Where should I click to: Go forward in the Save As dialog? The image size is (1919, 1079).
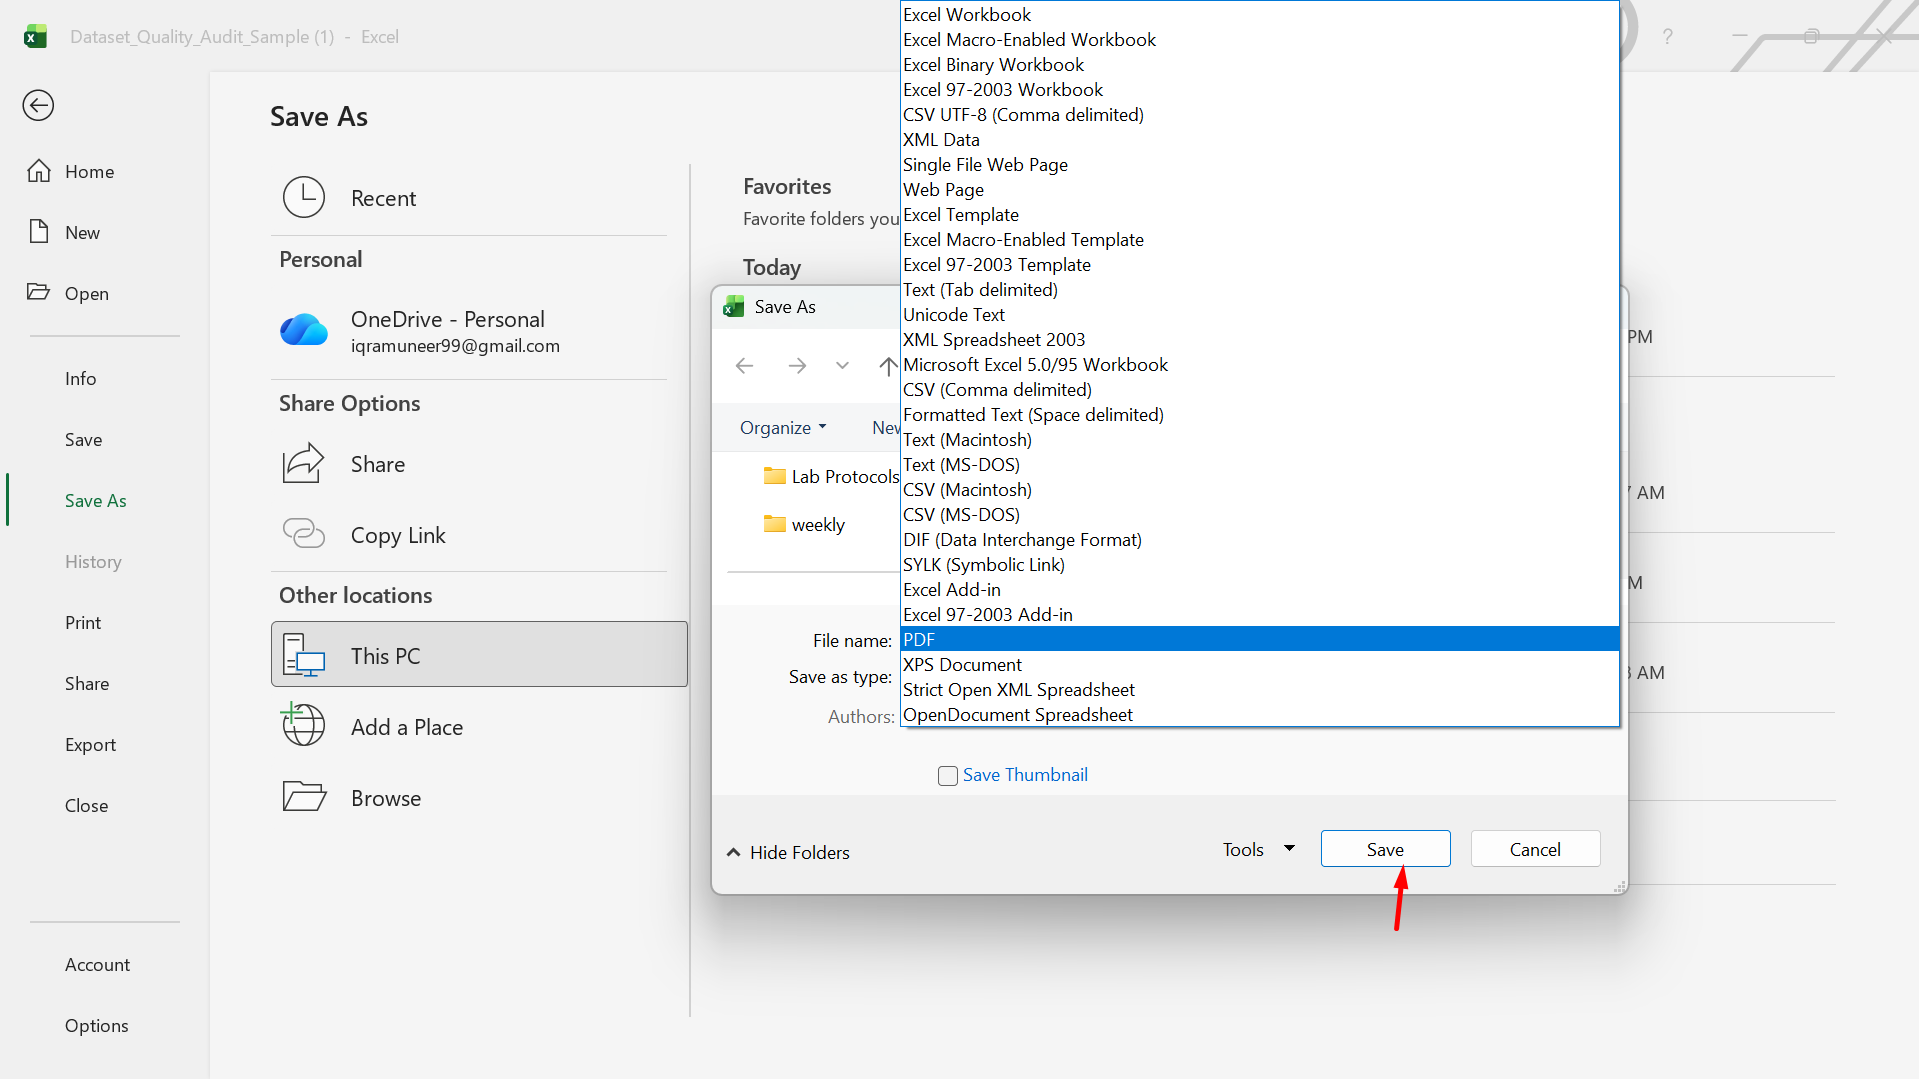[797, 366]
